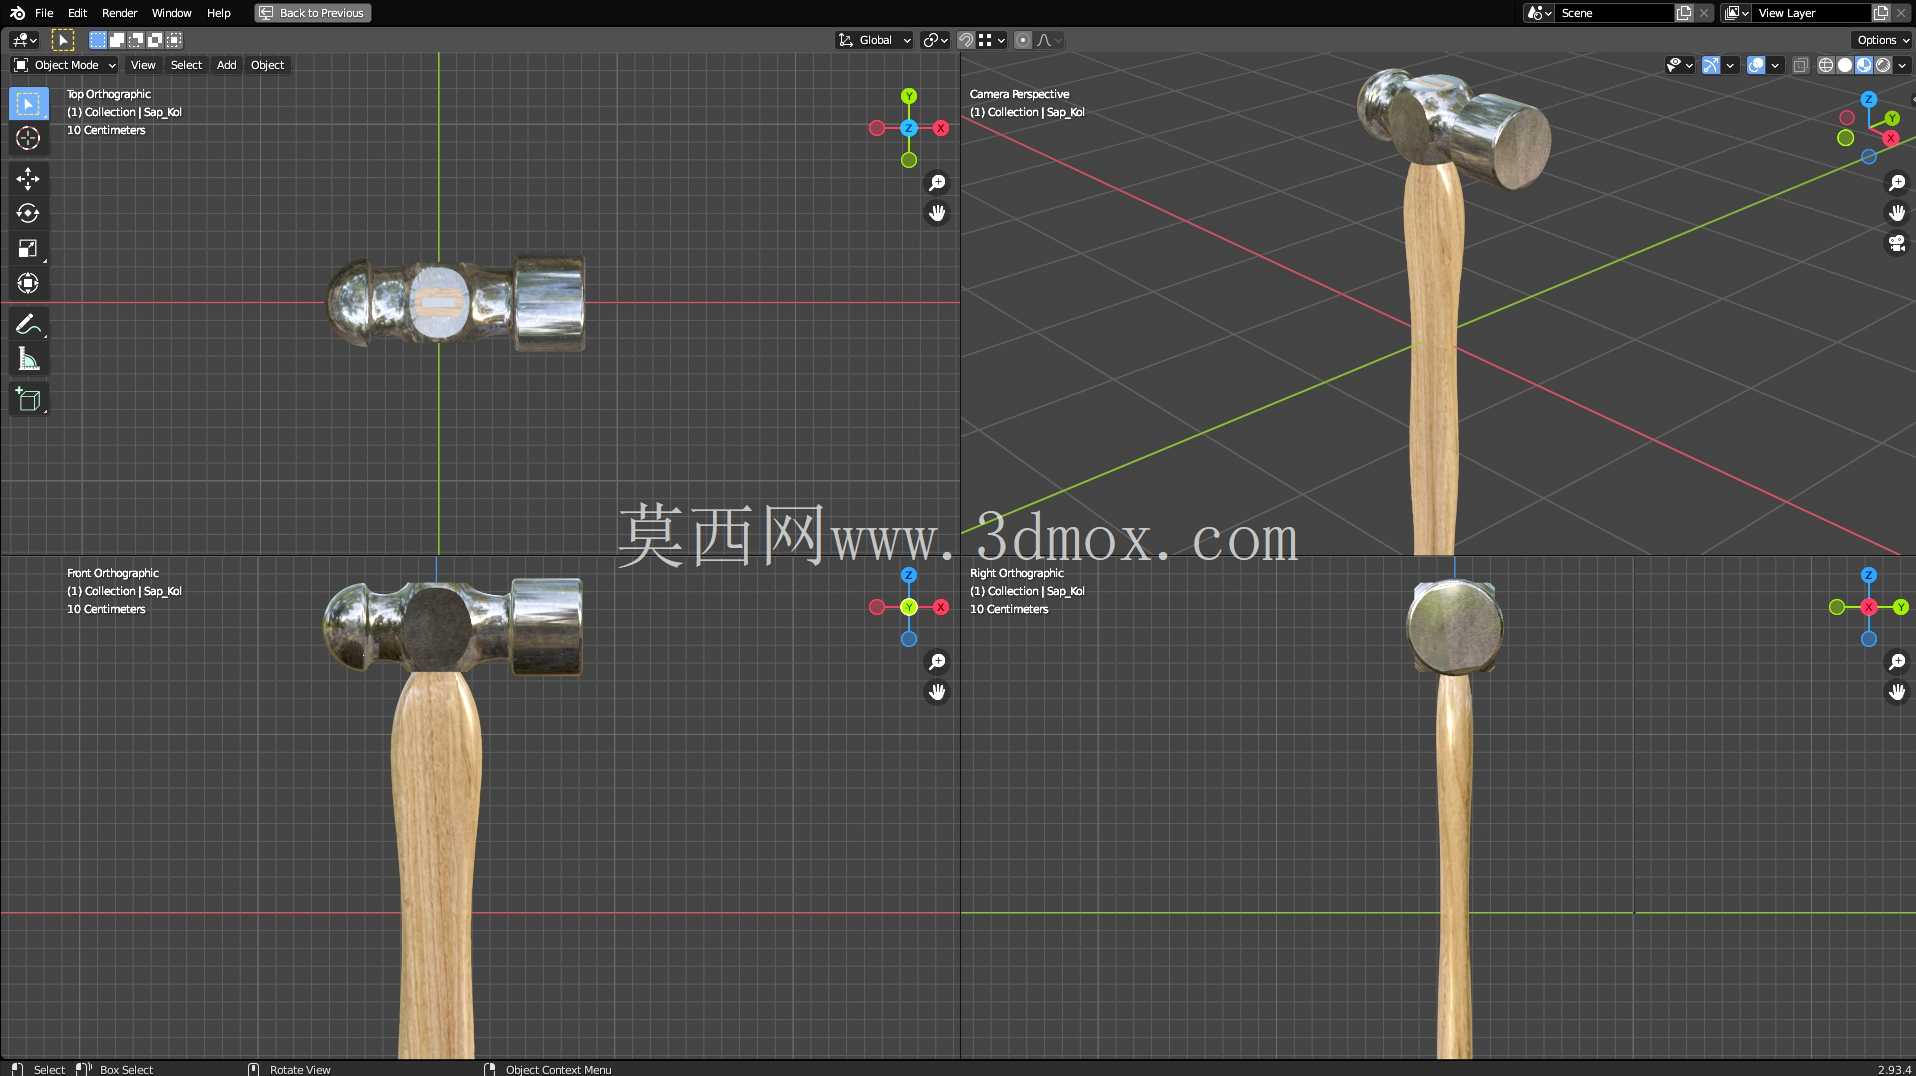1916x1076 pixels.
Task: Open the Render menu
Action: (120, 13)
